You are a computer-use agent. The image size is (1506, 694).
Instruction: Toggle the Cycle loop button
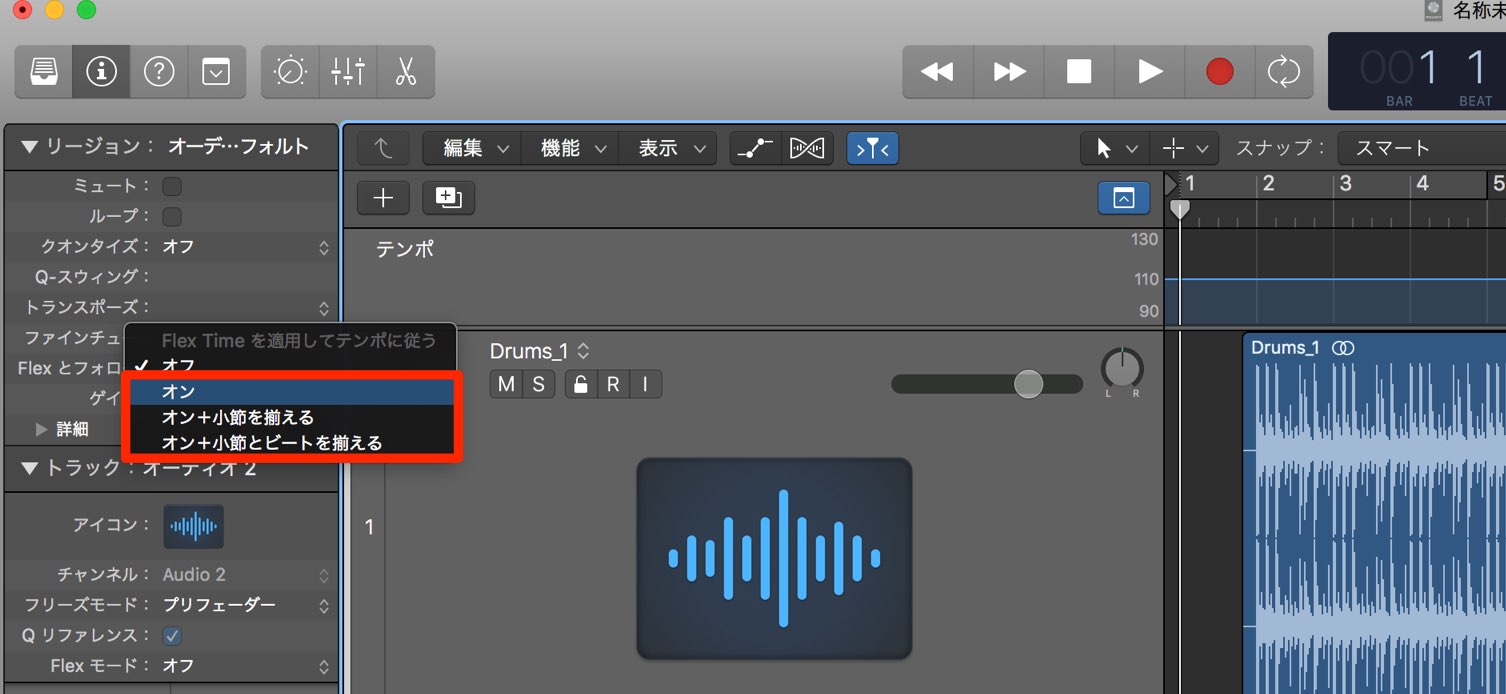click(x=1283, y=71)
